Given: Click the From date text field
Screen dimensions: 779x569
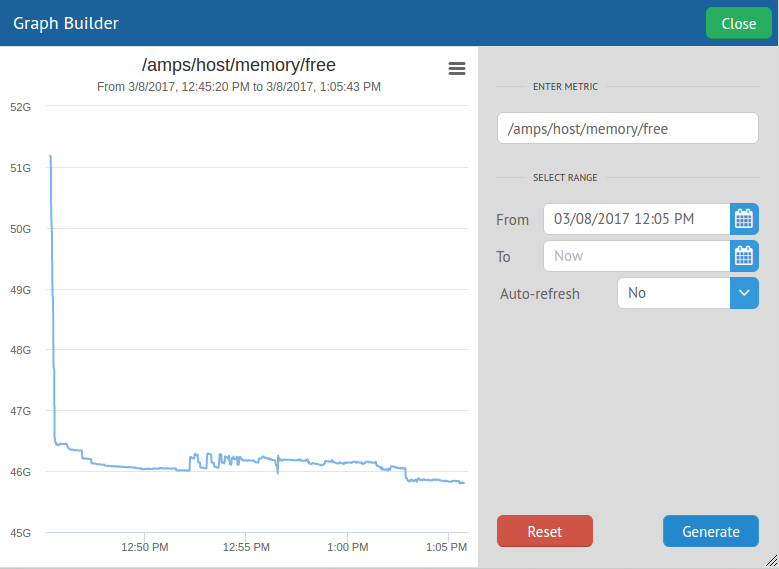Looking at the screenshot, I should 636,219.
